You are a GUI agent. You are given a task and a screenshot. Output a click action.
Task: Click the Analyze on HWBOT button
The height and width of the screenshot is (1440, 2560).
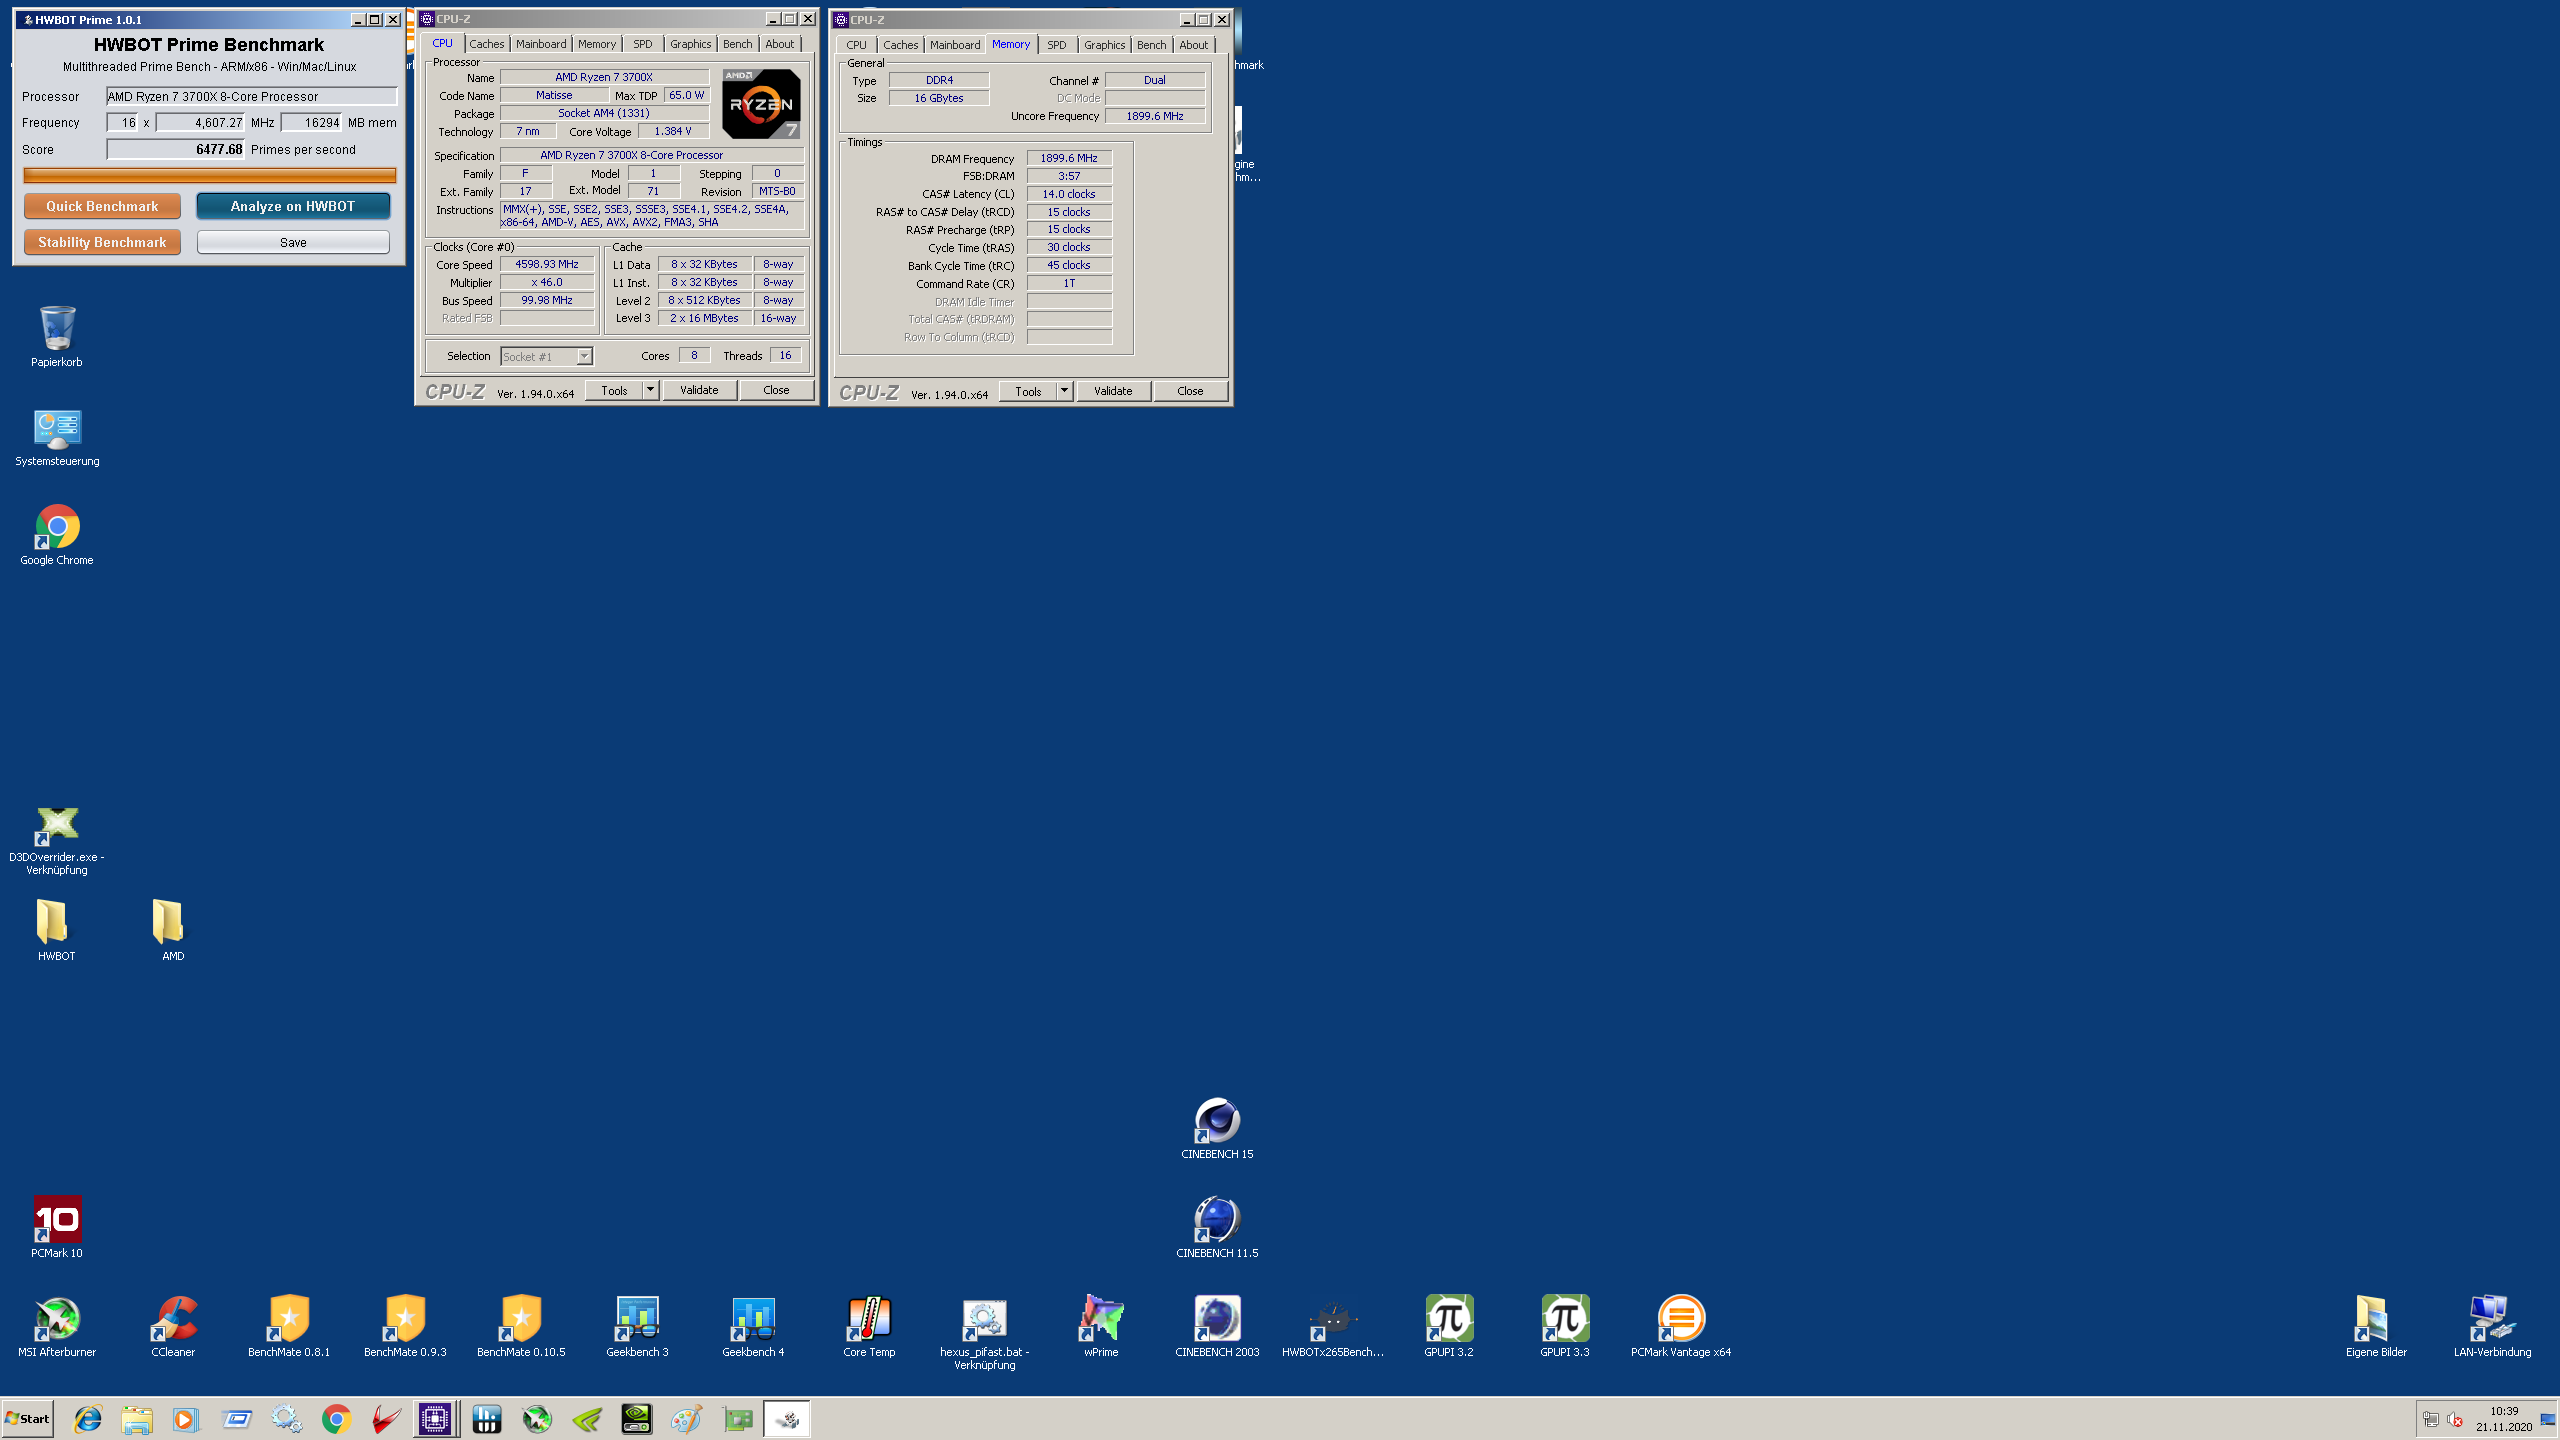tap(293, 206)
